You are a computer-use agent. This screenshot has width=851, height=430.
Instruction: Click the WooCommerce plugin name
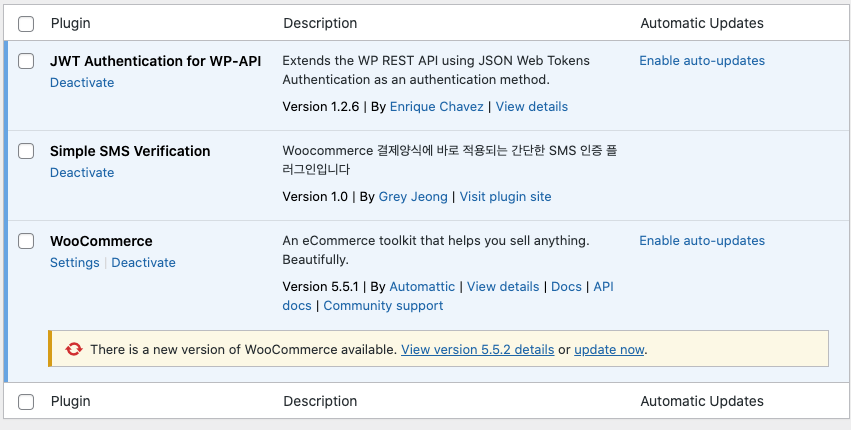point(101,241)
